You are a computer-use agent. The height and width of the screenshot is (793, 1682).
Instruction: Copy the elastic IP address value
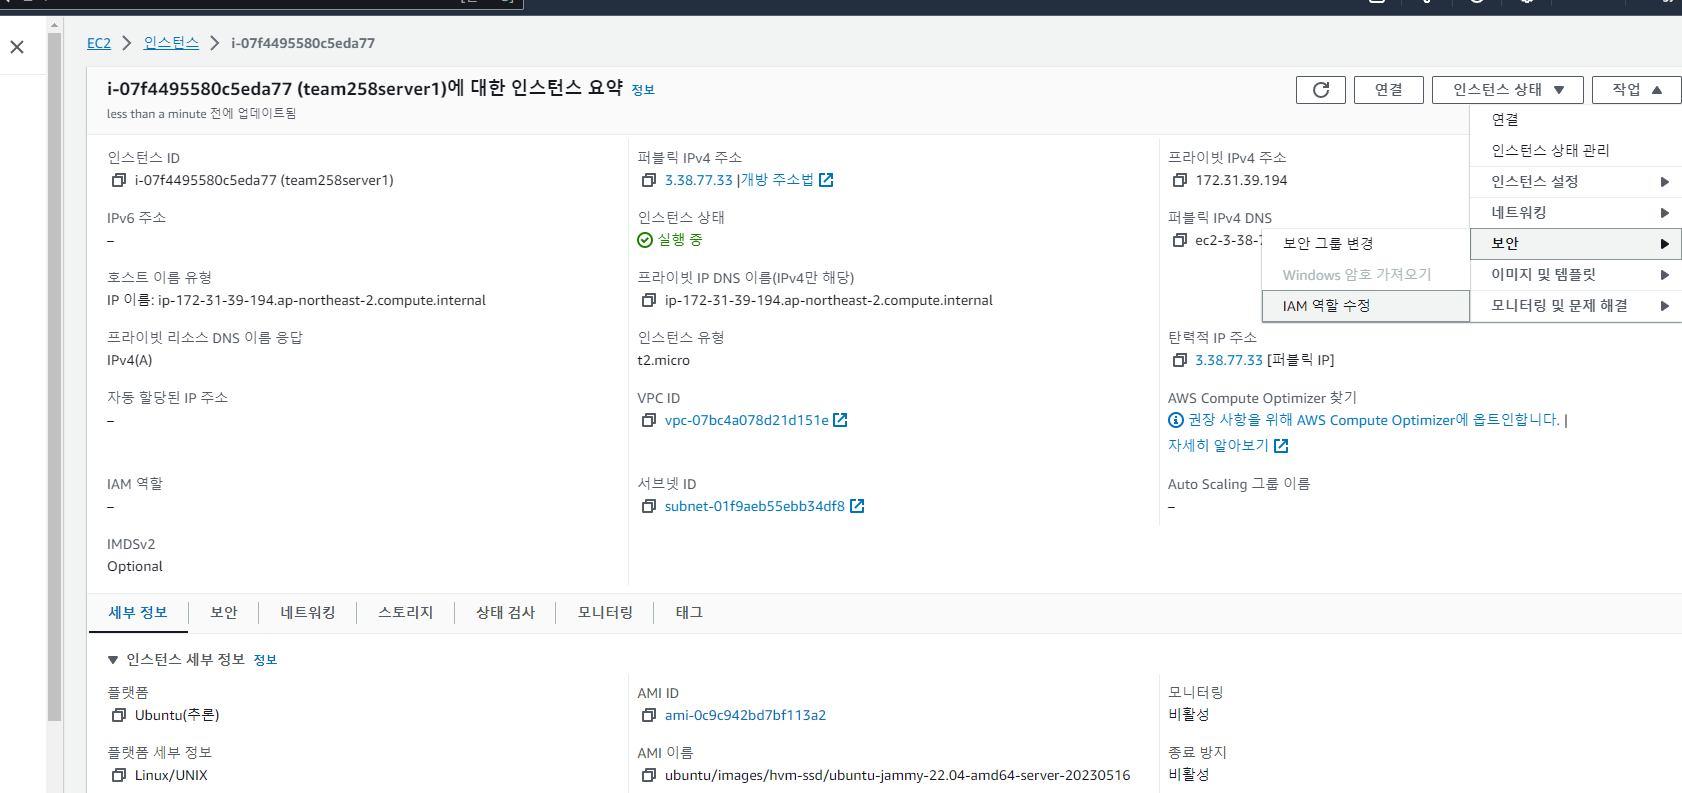pos(1180,361)
